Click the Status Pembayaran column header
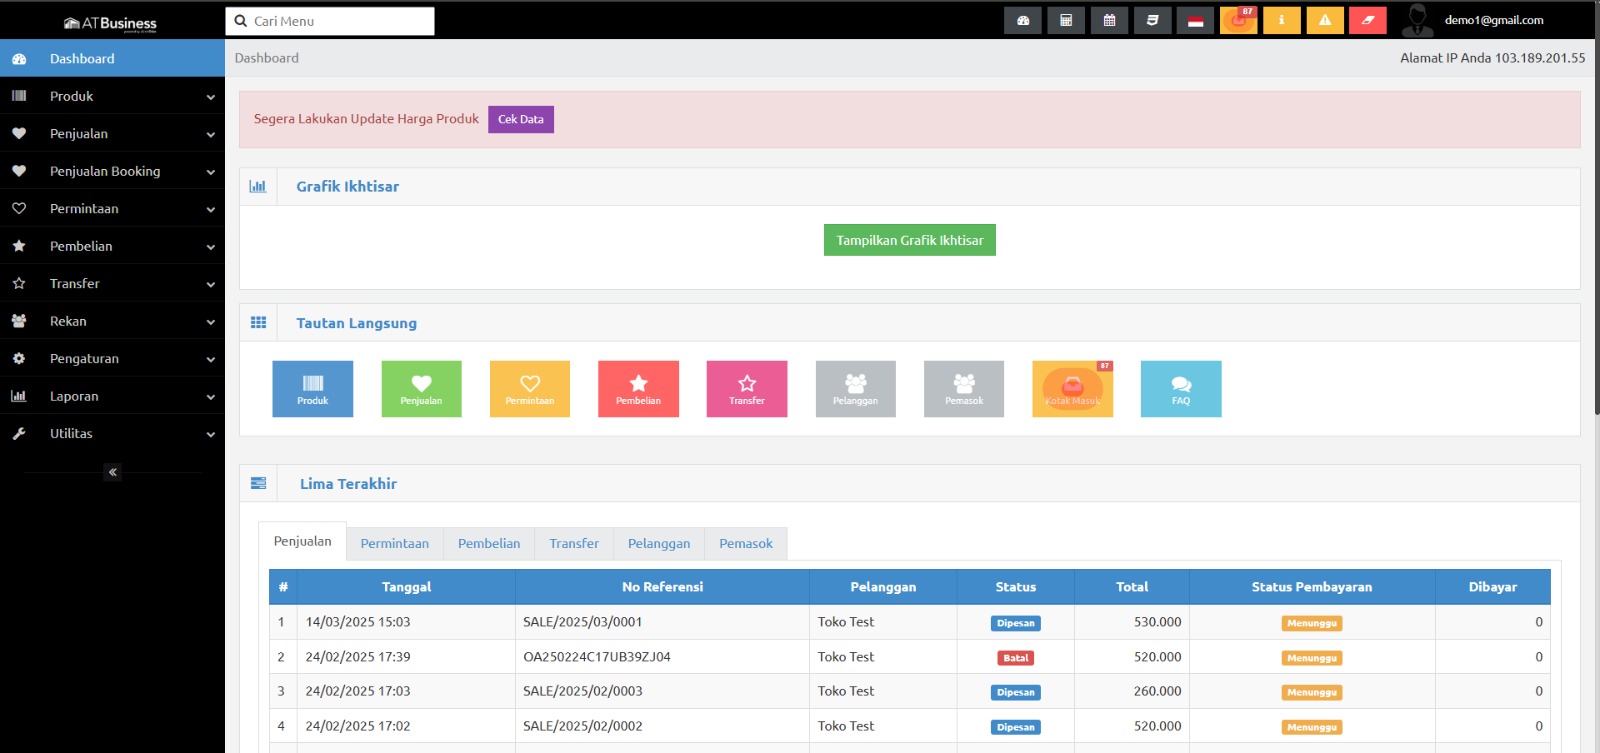This screenshot has height=753, width=1600. [x=1312, y=587]
